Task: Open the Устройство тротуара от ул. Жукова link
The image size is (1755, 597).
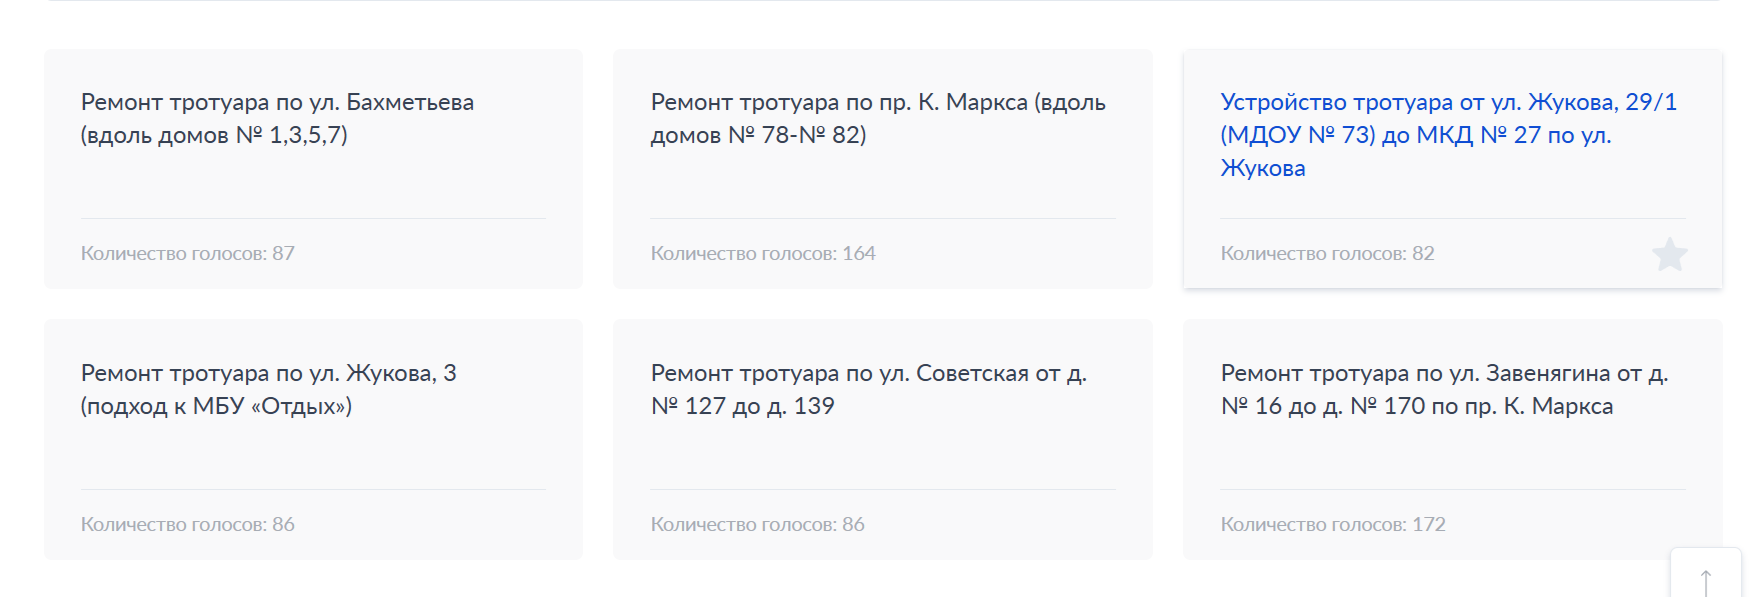Action: [1446, 134]
